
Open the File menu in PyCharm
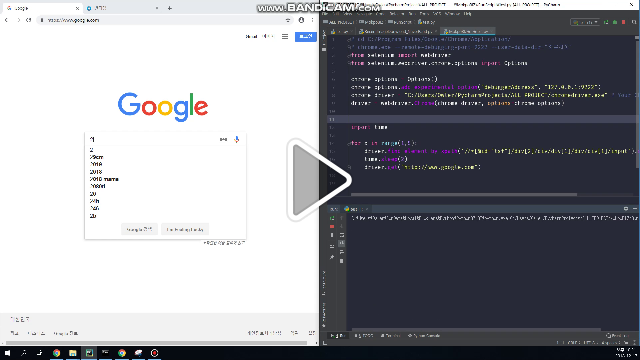pos(325,14)
